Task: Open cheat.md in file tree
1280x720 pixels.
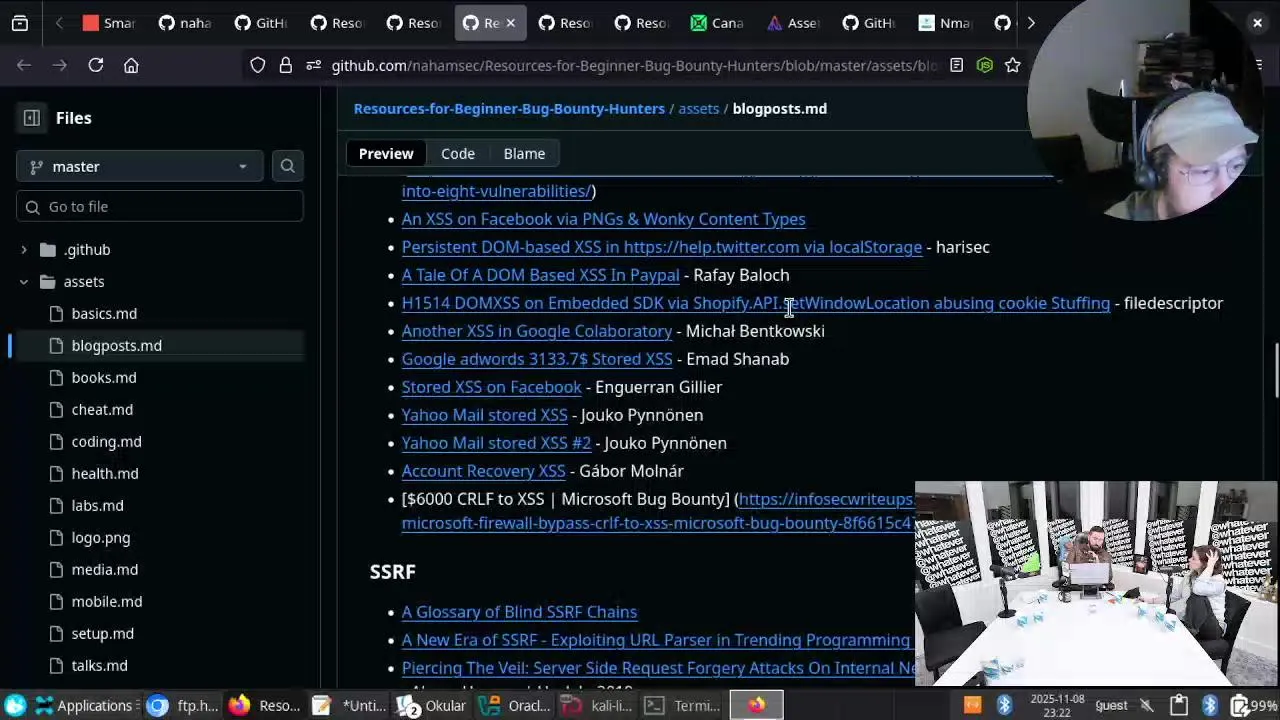Action: pos(102,410)
